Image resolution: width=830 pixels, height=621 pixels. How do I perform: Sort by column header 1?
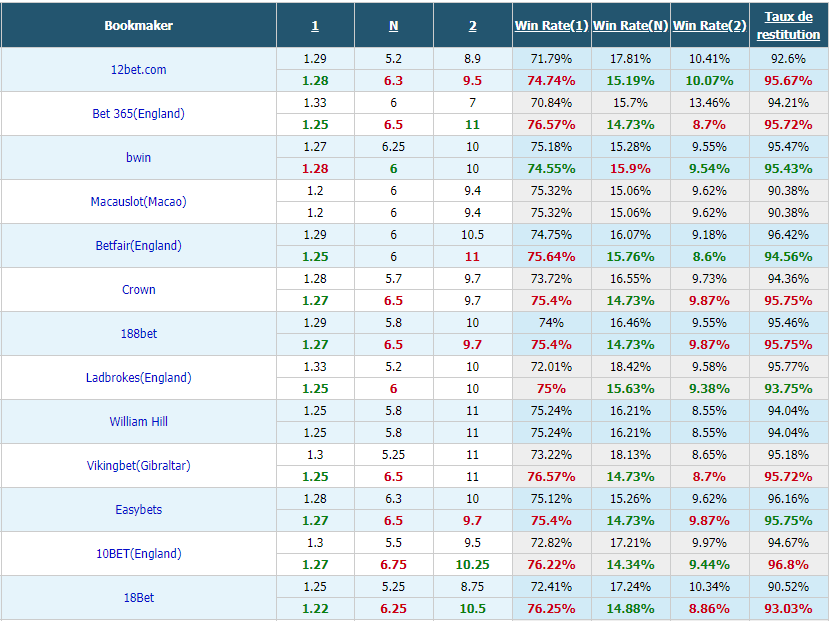pyautogui.click(x=315, y=26)
